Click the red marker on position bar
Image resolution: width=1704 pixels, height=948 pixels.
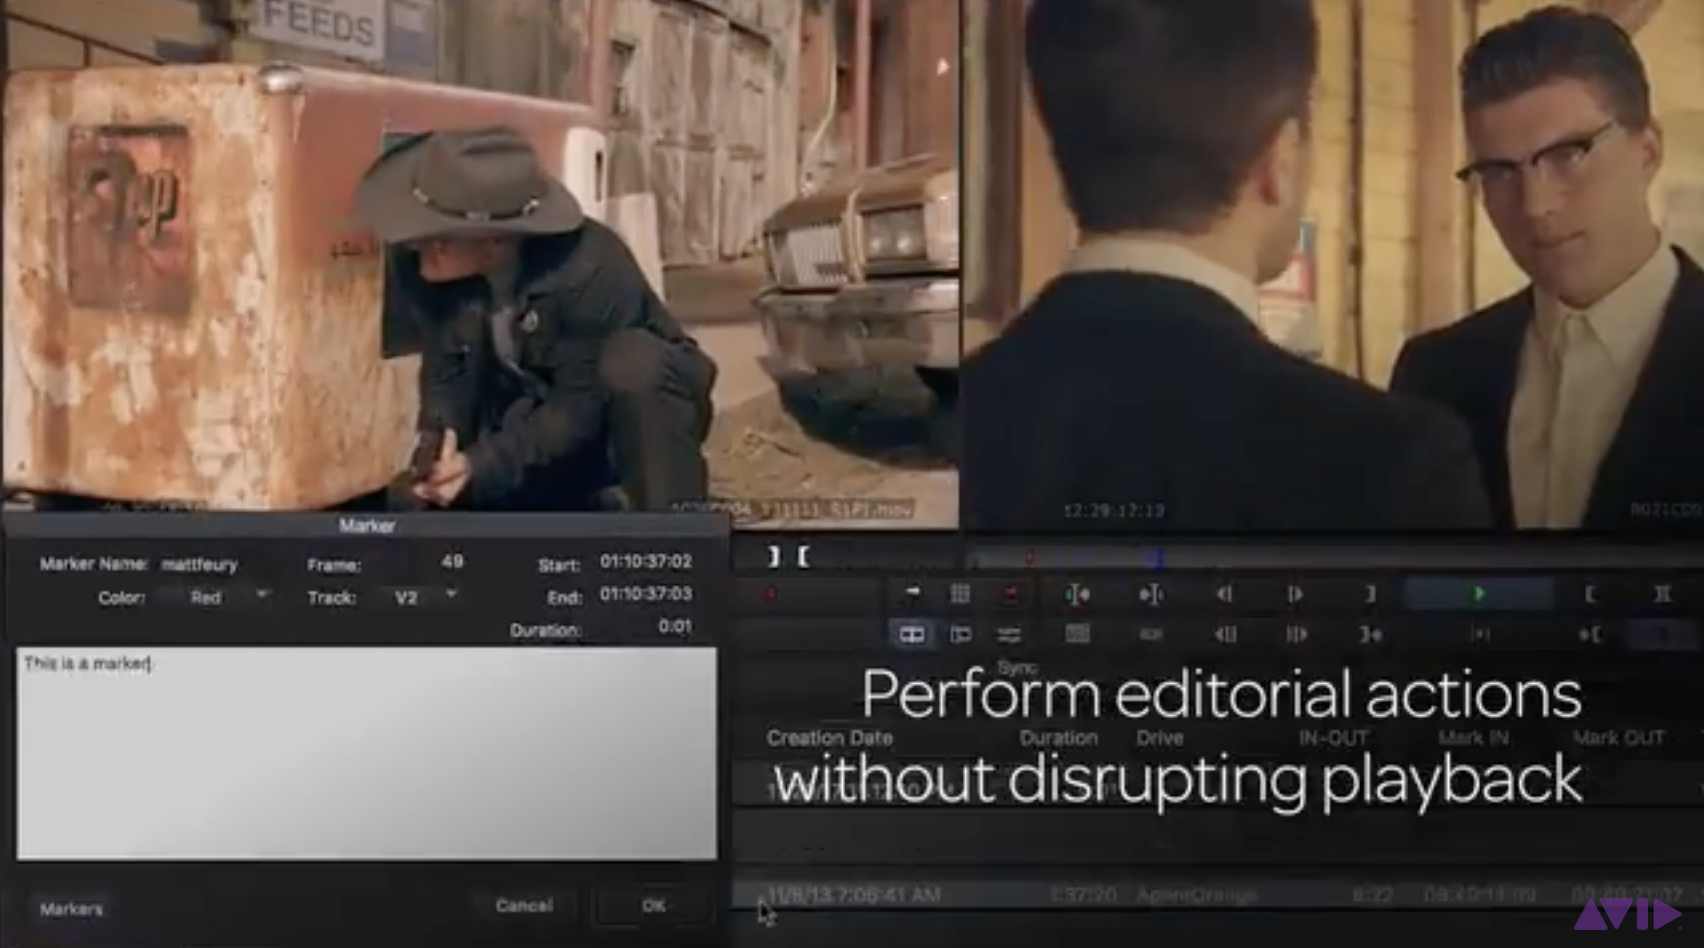click(1030, 557)
